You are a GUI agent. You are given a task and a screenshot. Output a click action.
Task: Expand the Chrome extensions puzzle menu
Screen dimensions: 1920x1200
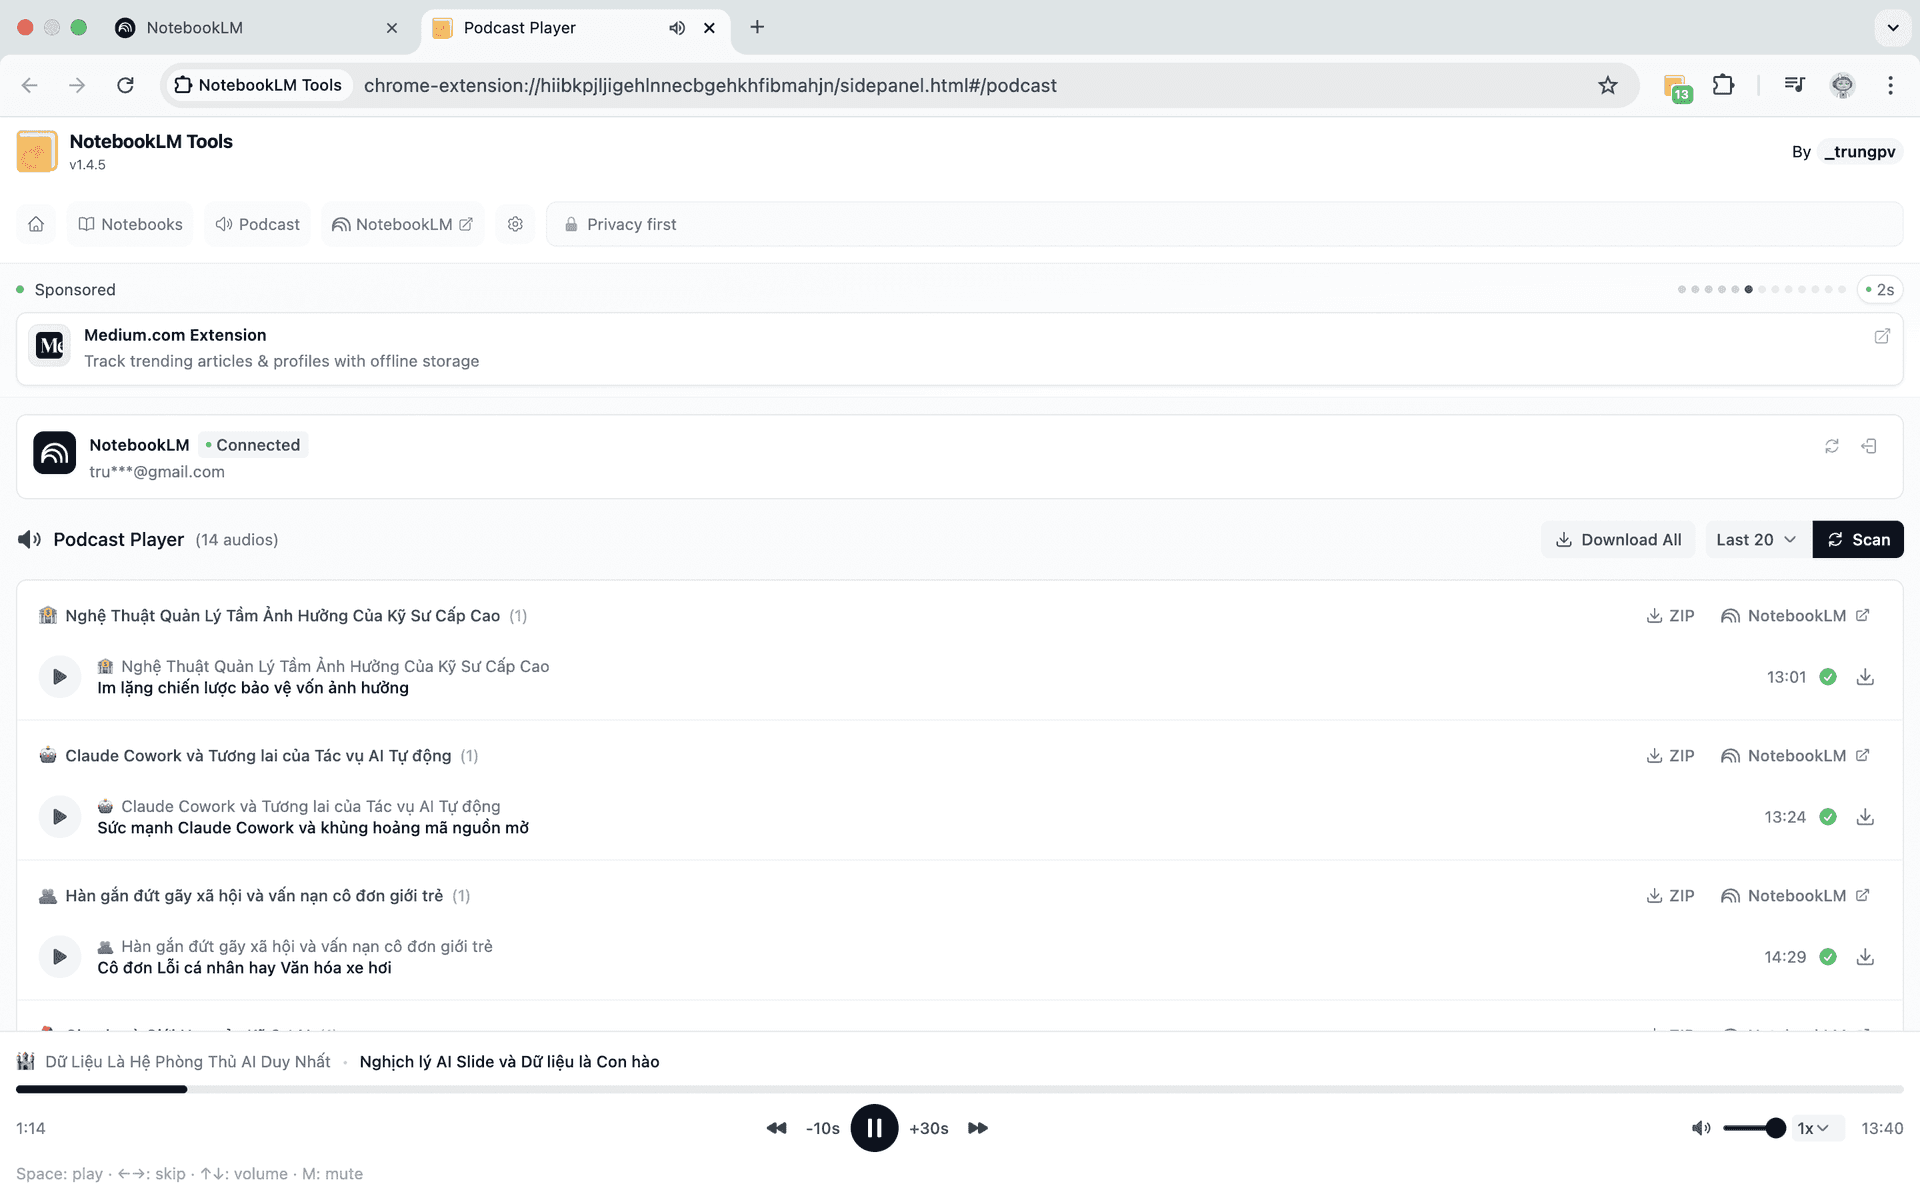(x=1724, y=85)
